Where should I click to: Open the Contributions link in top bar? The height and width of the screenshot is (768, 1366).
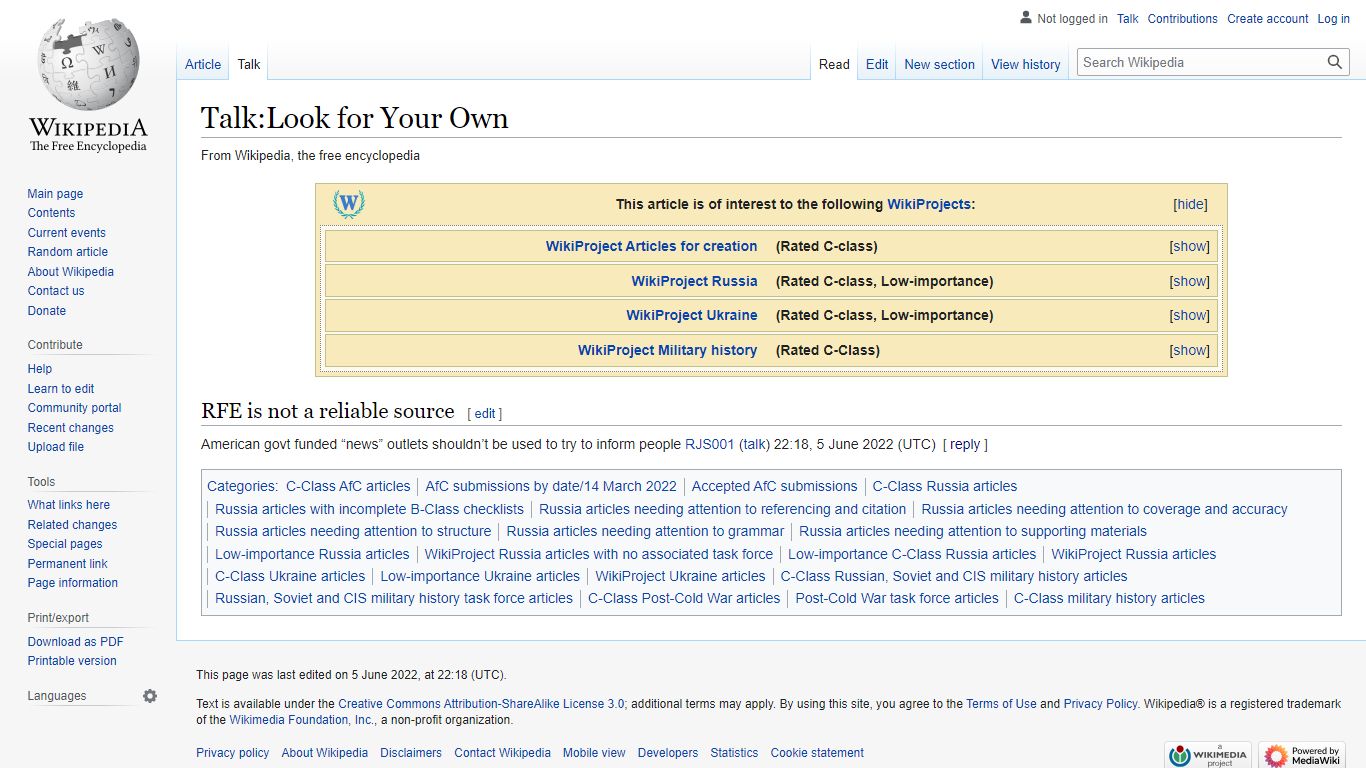(x=1182, y=19)
